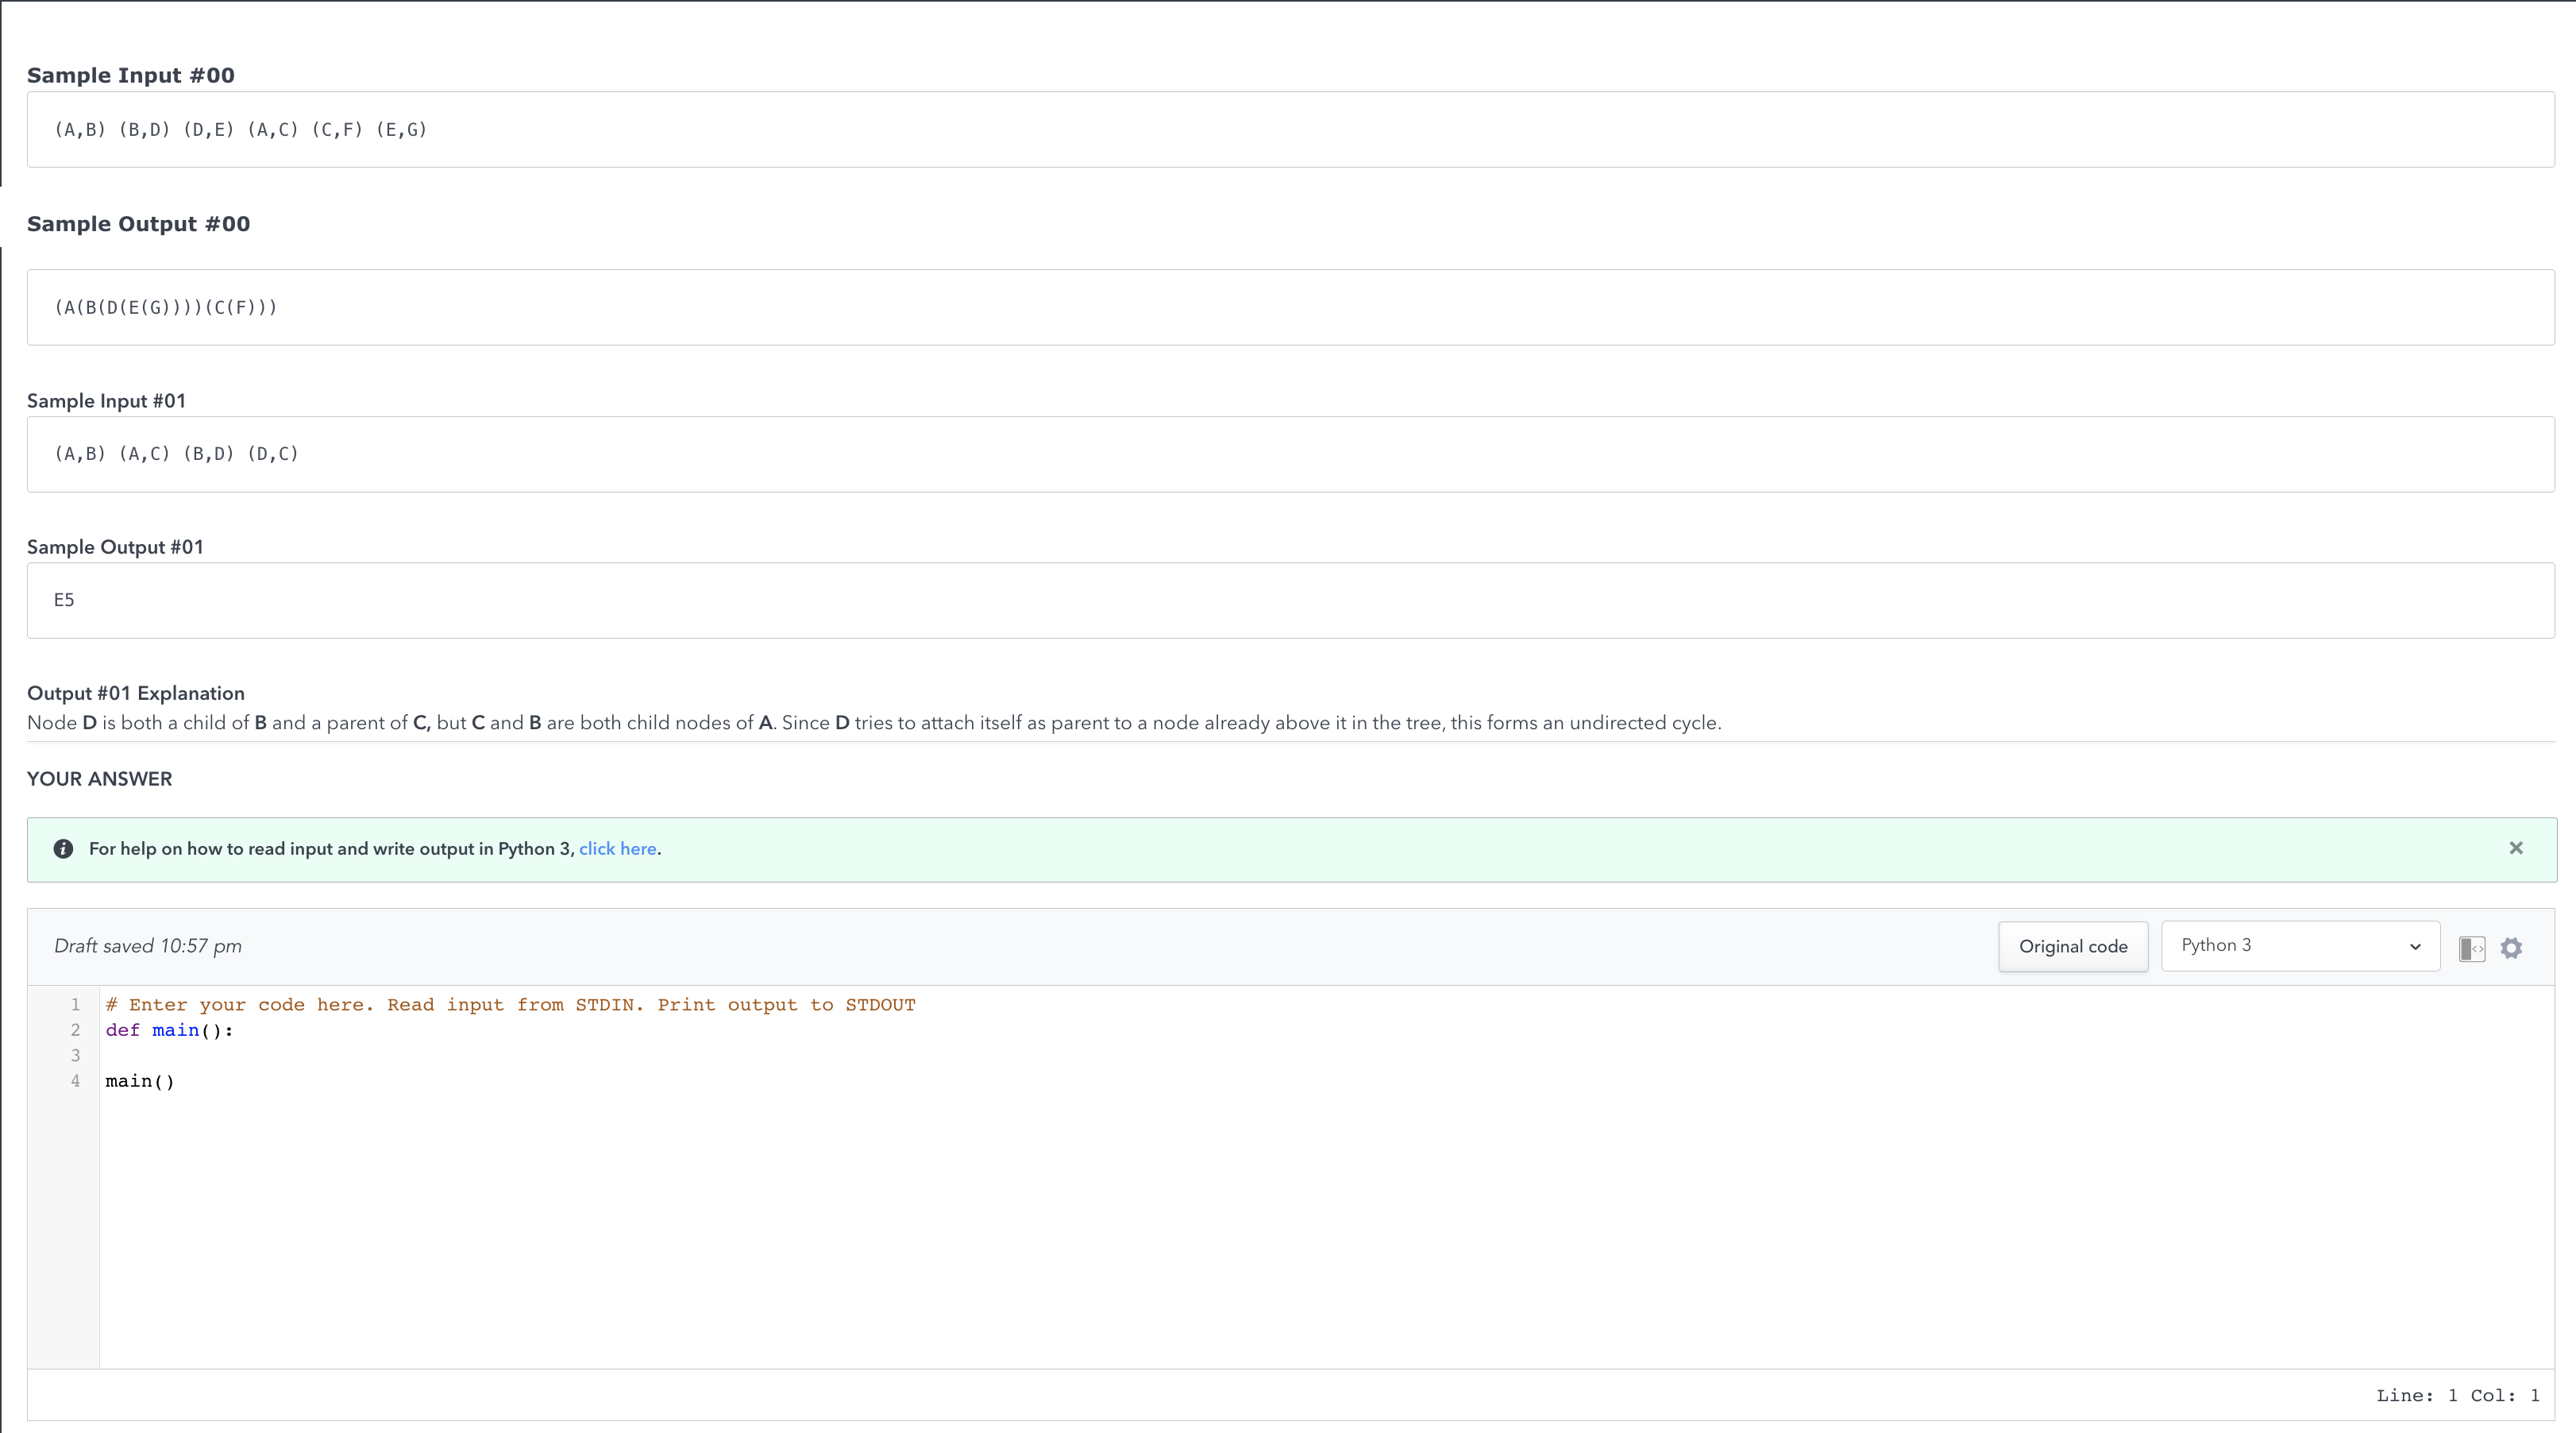Click Sample Output #00 result box
This screenshot has width=2576, height=1433.
1290,307
